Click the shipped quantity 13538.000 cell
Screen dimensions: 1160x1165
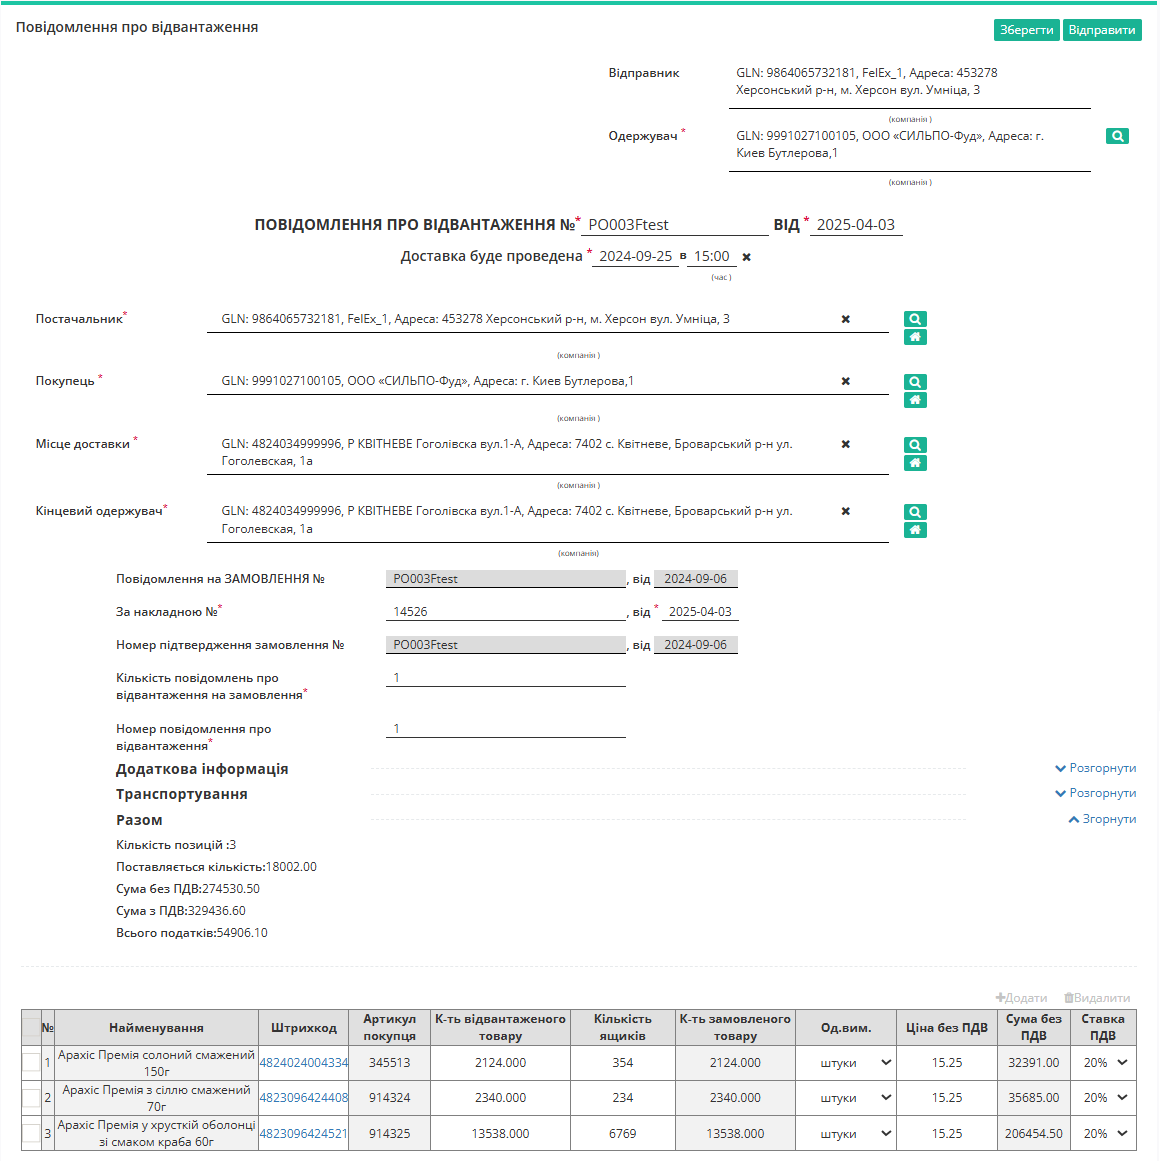coord(500,1133)
